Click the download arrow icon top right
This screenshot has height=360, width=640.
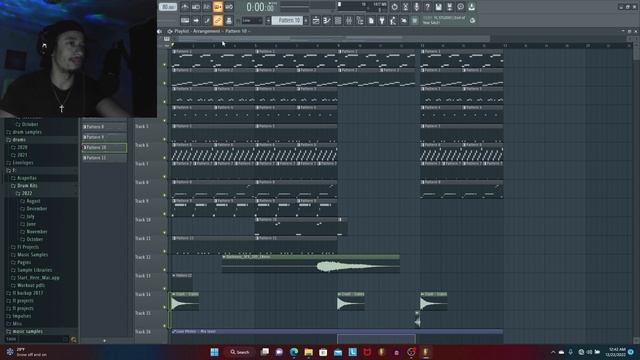[x=471, y=7]
